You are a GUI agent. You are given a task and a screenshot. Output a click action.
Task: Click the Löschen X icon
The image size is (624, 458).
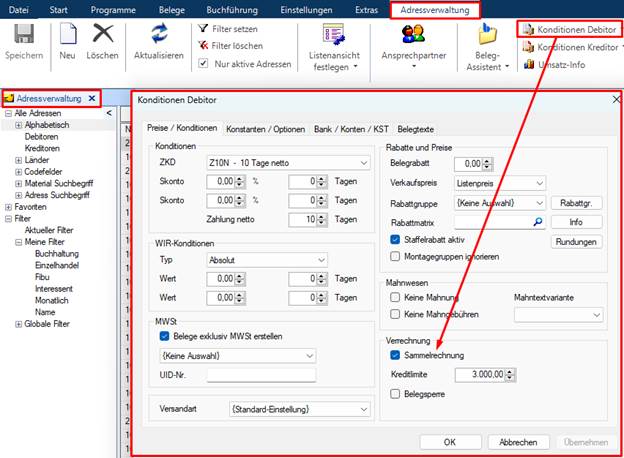click(x=103, y=33)
